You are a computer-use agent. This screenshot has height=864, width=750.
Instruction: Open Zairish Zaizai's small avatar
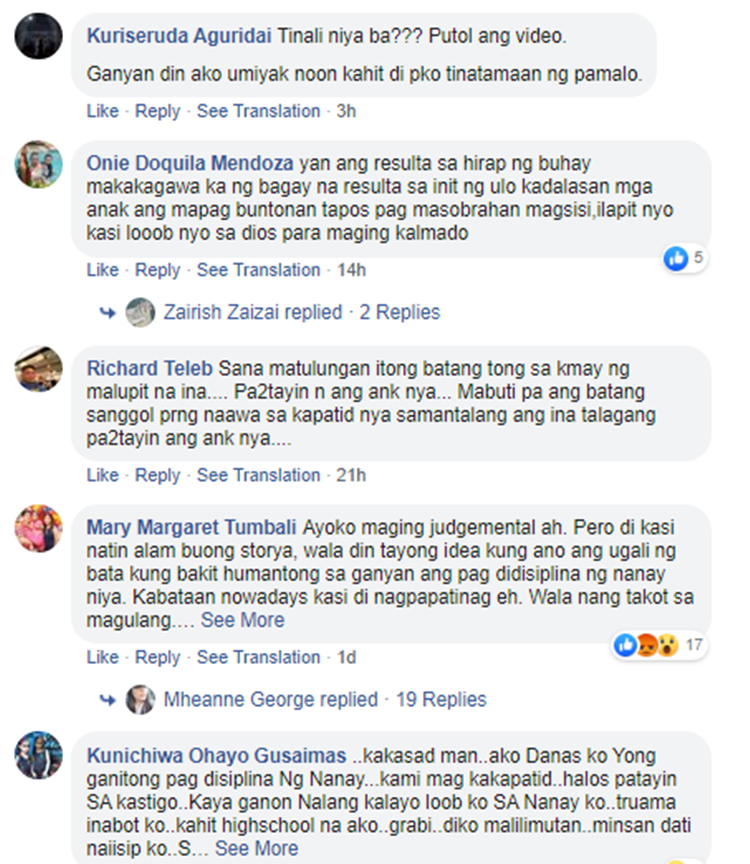(x=141, y=312)
